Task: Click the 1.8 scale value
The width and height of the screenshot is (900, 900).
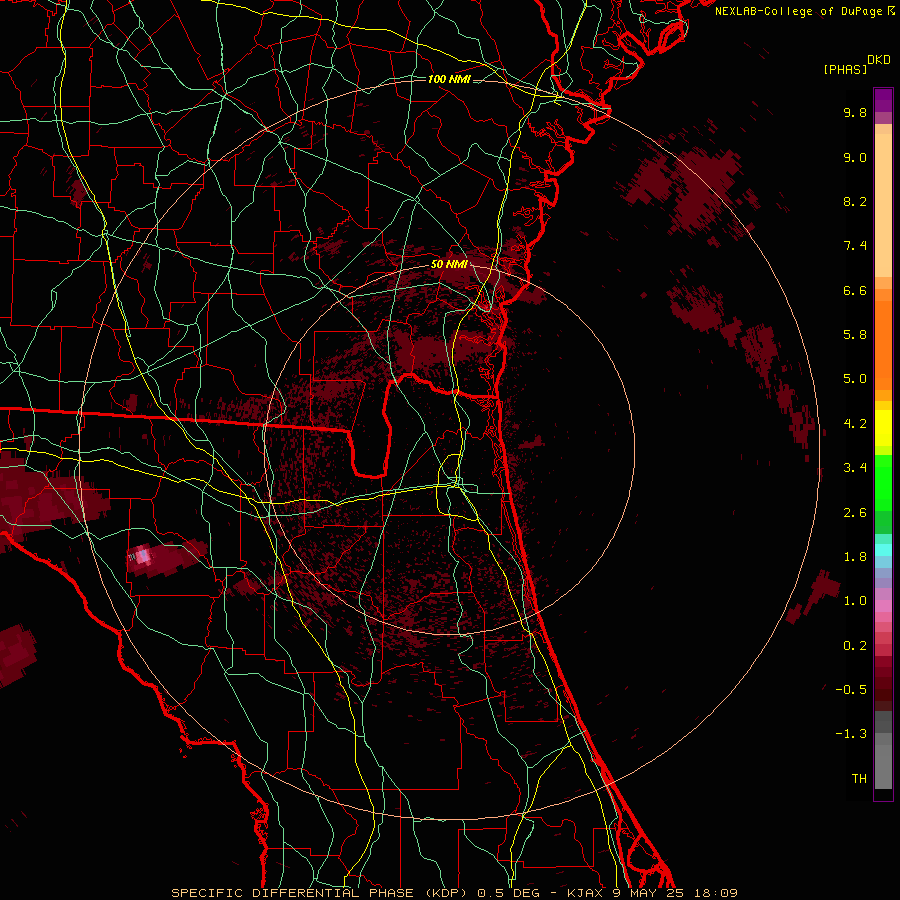Action: coord(855,557)
